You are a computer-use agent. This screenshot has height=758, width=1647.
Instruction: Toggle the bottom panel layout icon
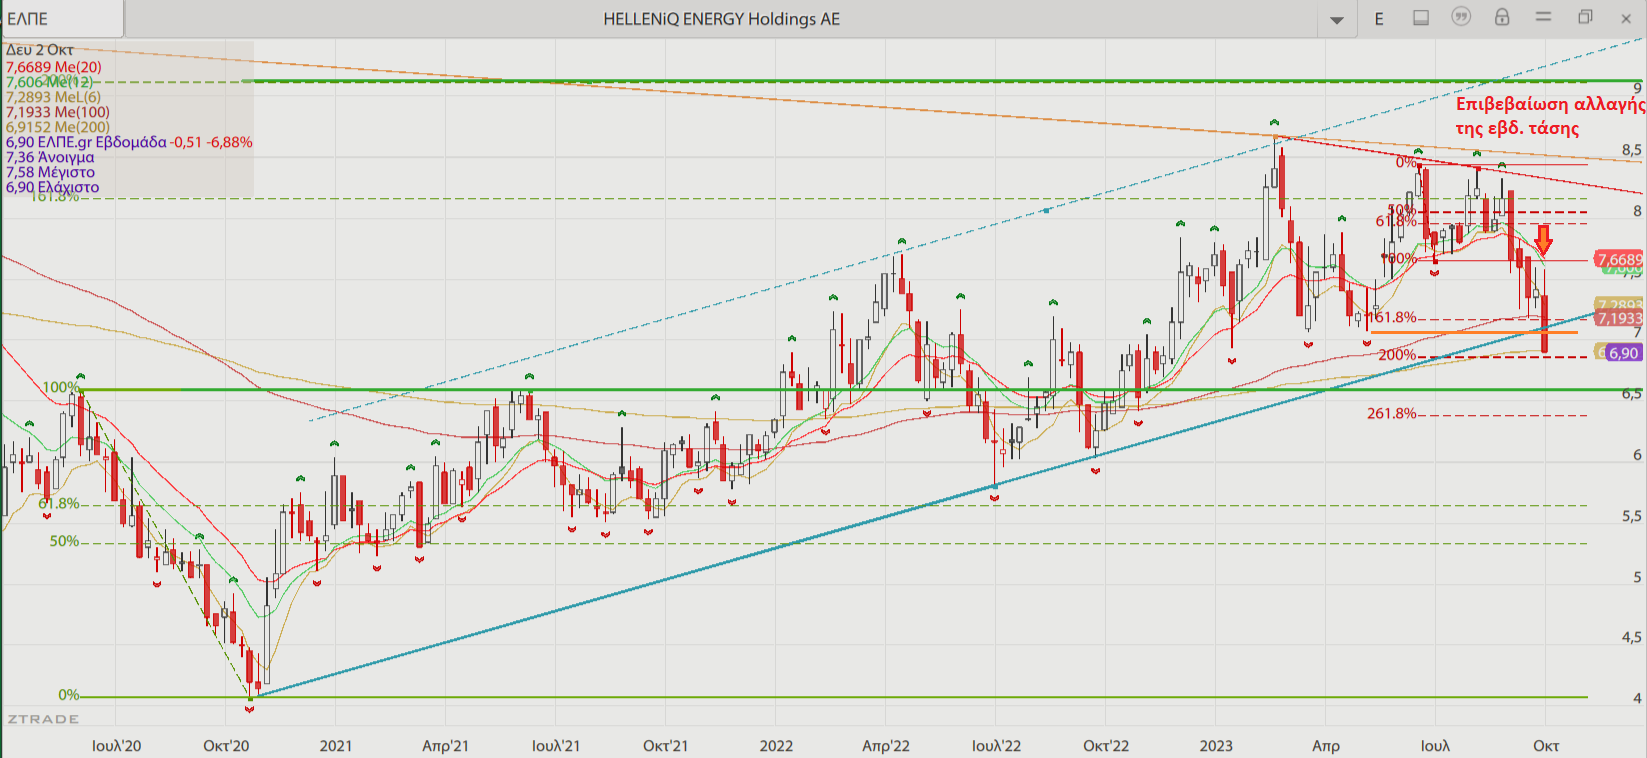1420,18
